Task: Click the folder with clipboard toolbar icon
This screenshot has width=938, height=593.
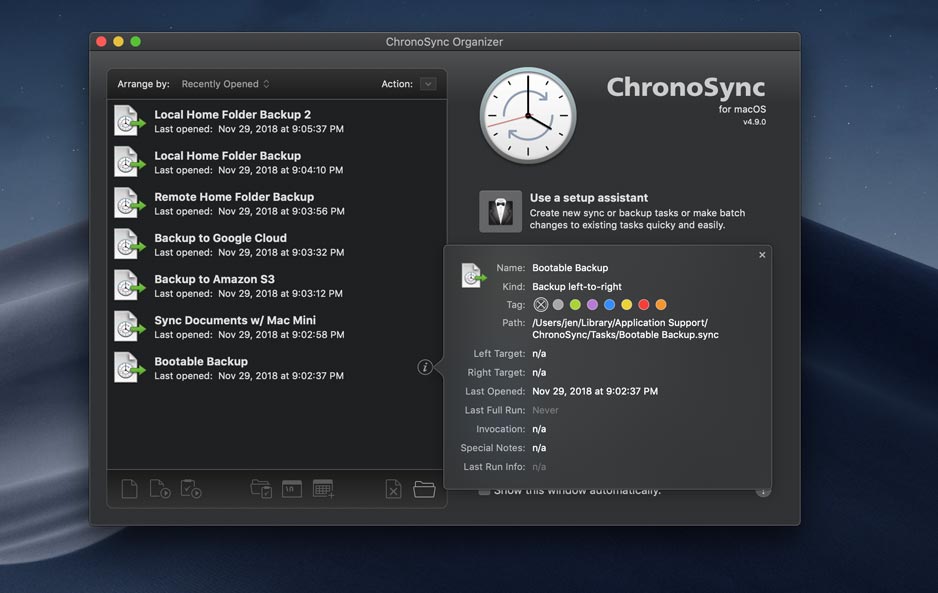Action: [261, 489]
